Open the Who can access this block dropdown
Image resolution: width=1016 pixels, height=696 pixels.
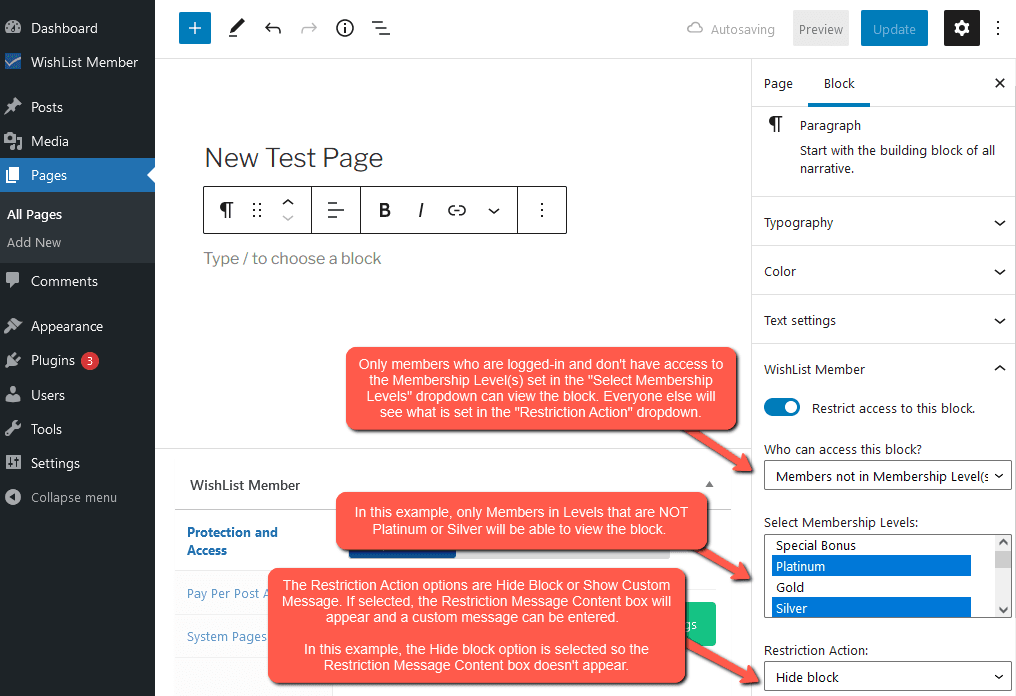(x=887, y=476)
